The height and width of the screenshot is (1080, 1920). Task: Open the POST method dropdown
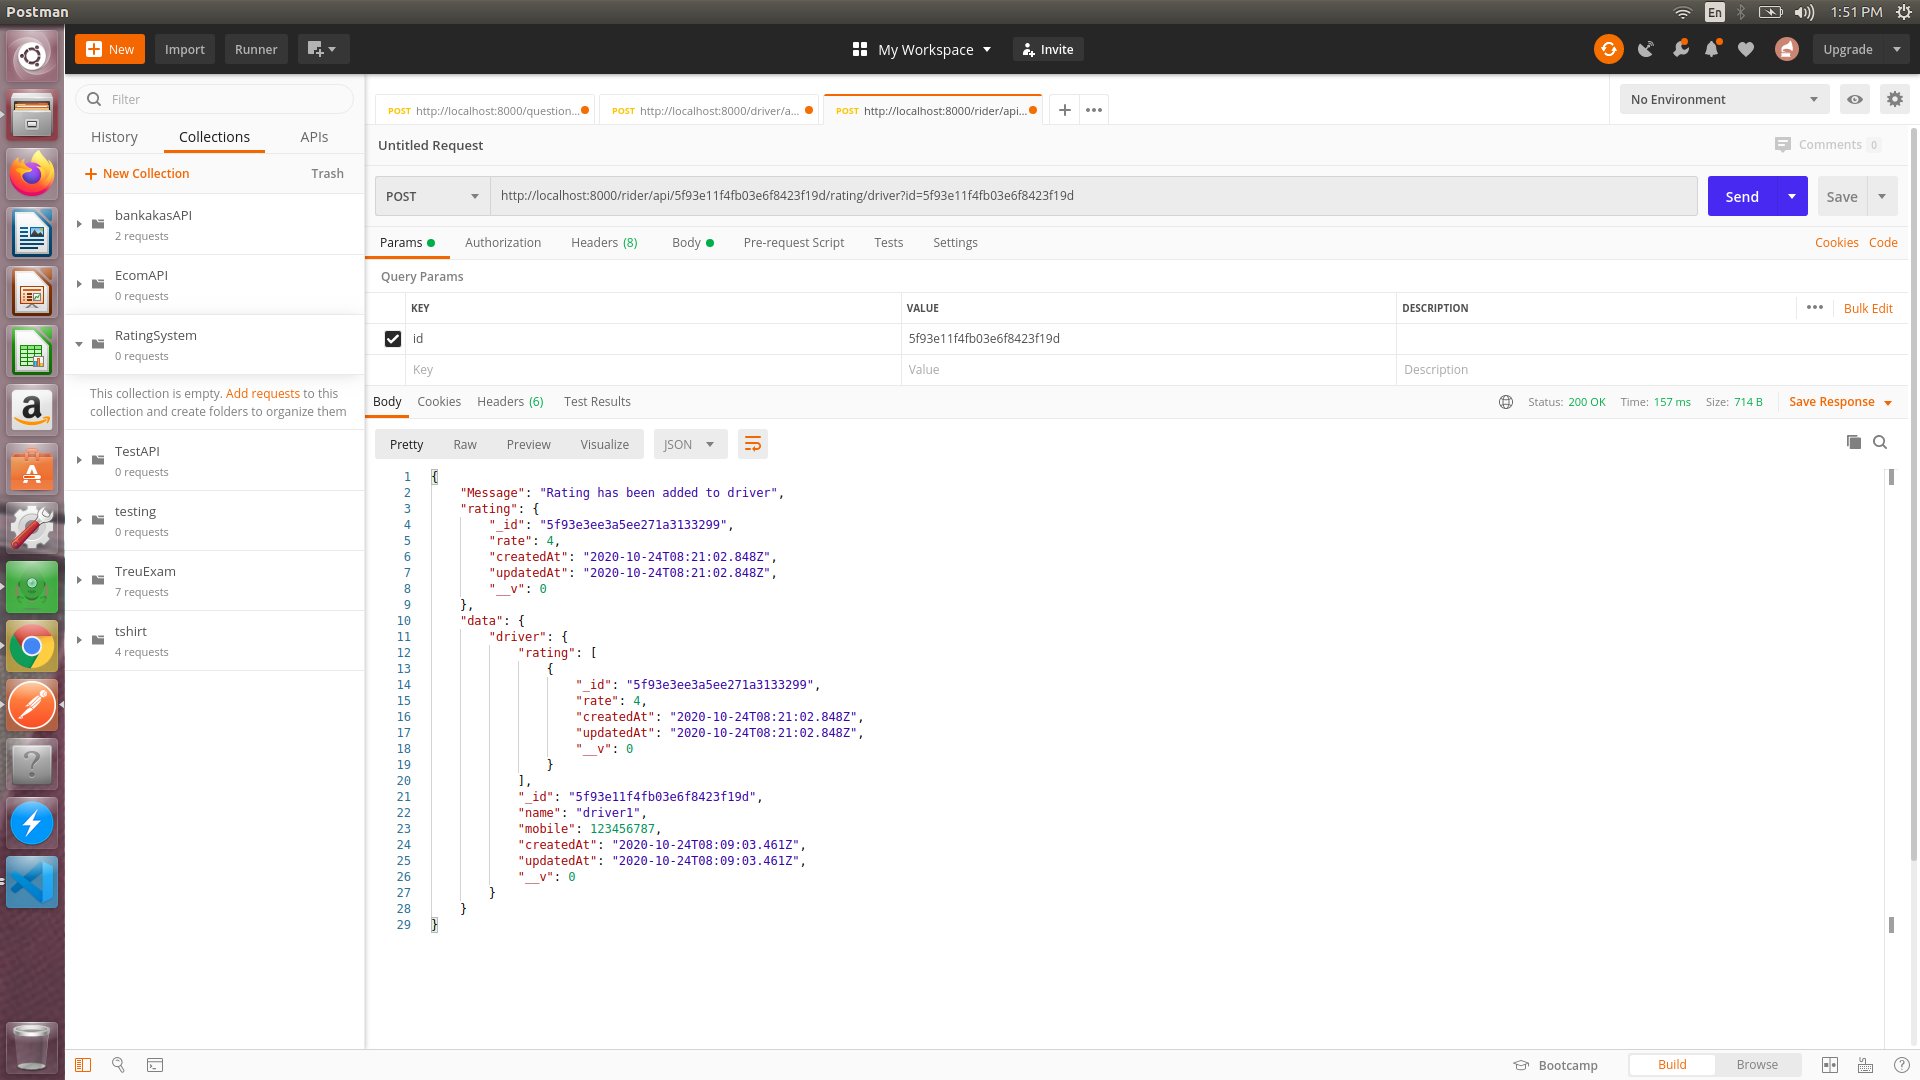(x=432, y=196)
